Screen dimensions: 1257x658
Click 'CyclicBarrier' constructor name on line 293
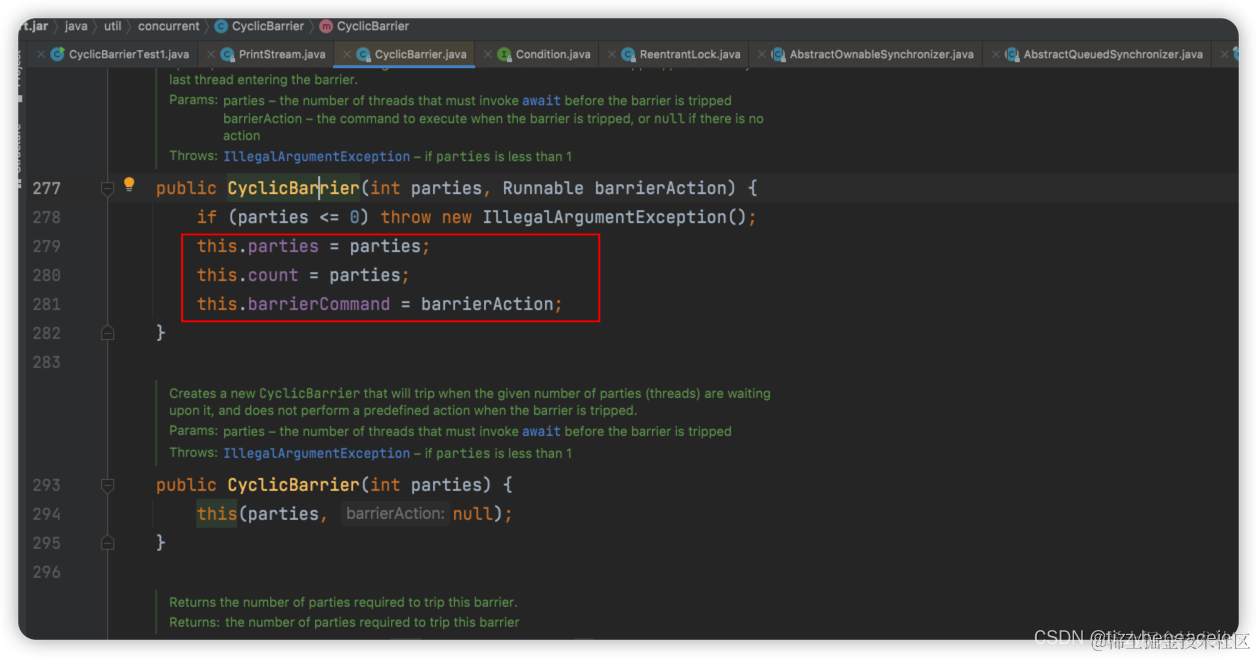click(293, 485)
